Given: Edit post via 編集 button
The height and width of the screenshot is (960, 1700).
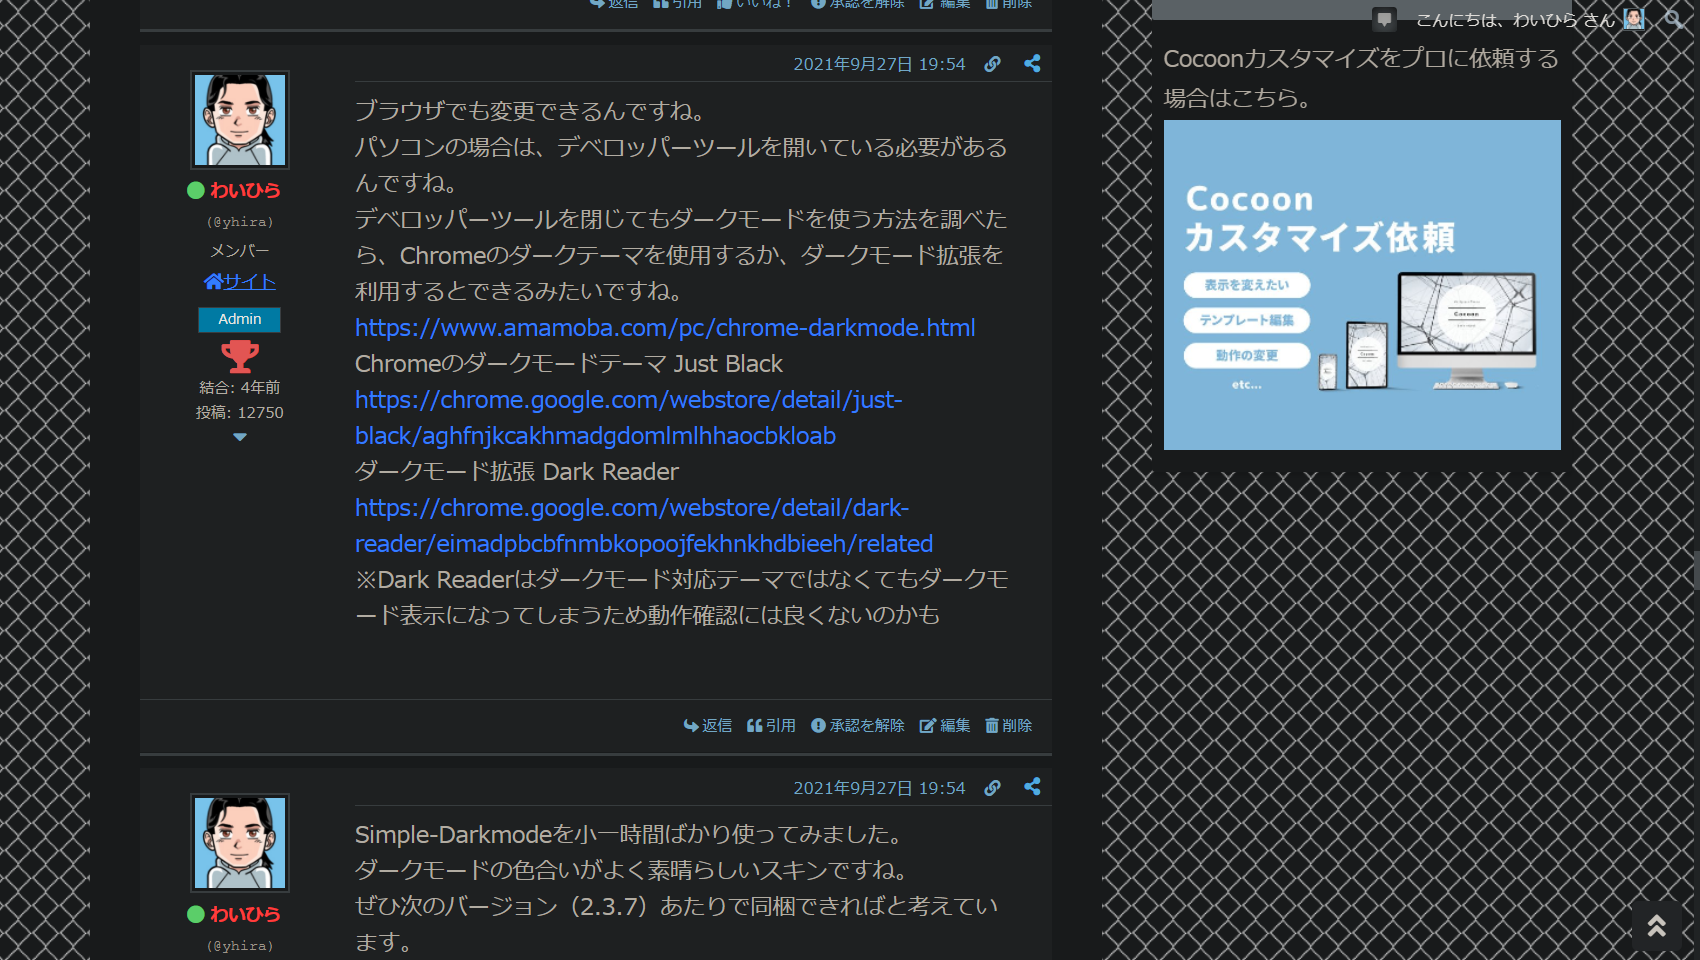Looking at the screenshot, I should click(x=945, y=726).
